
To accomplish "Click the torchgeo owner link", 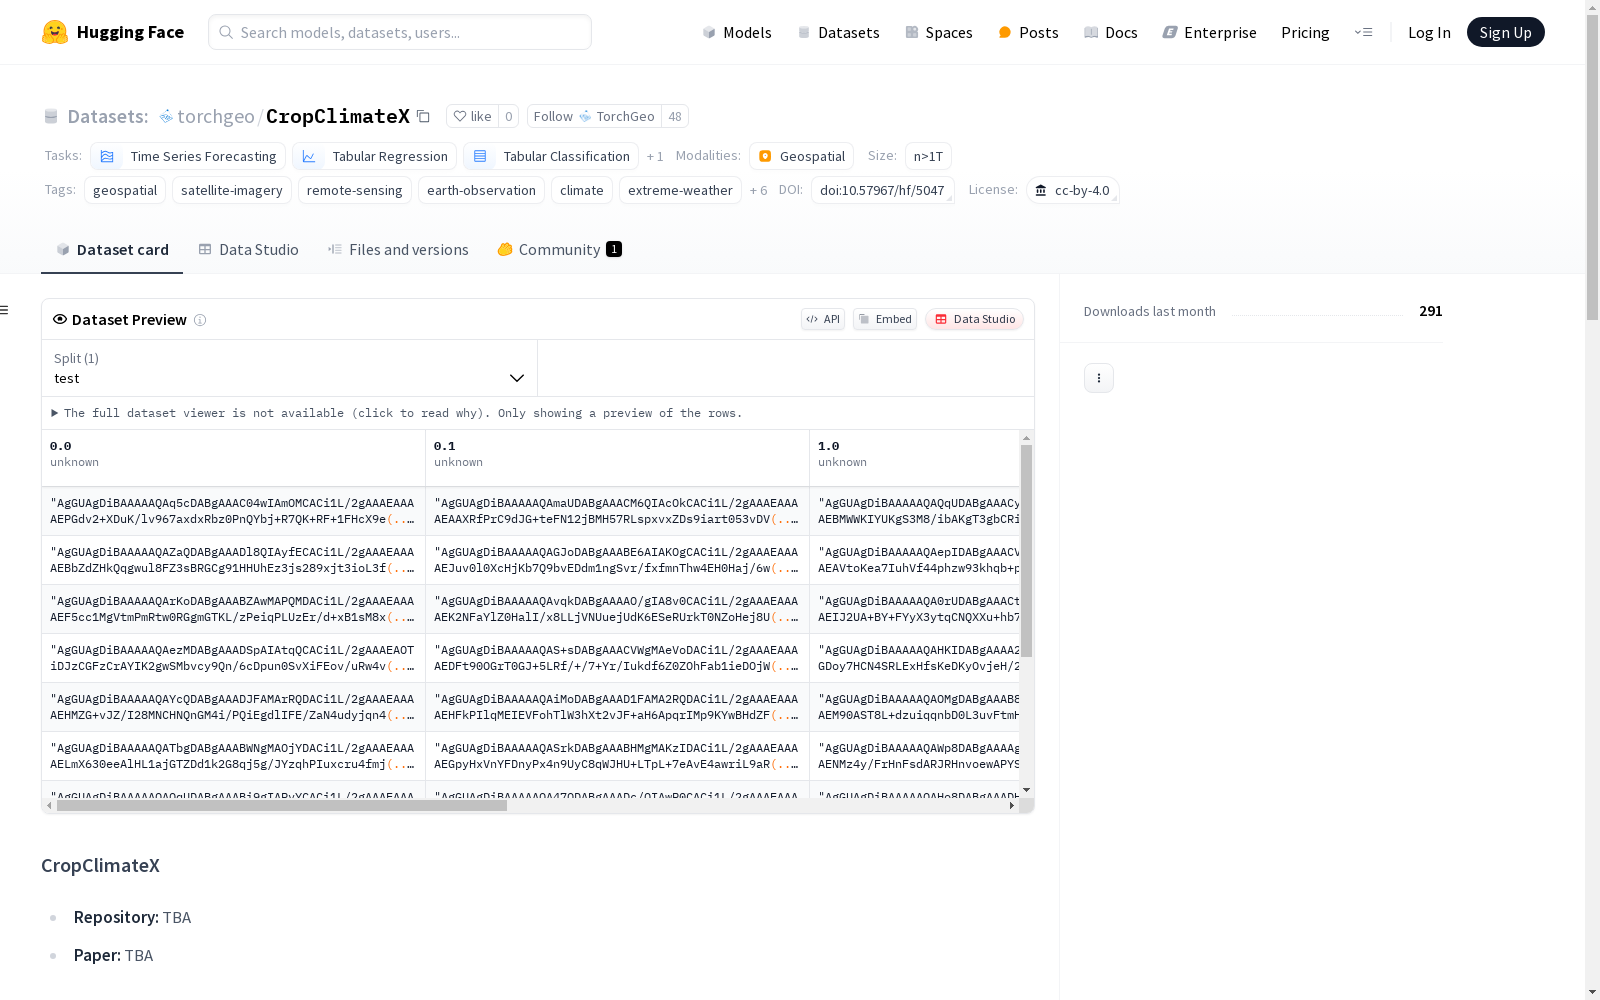I will (216, 116).
